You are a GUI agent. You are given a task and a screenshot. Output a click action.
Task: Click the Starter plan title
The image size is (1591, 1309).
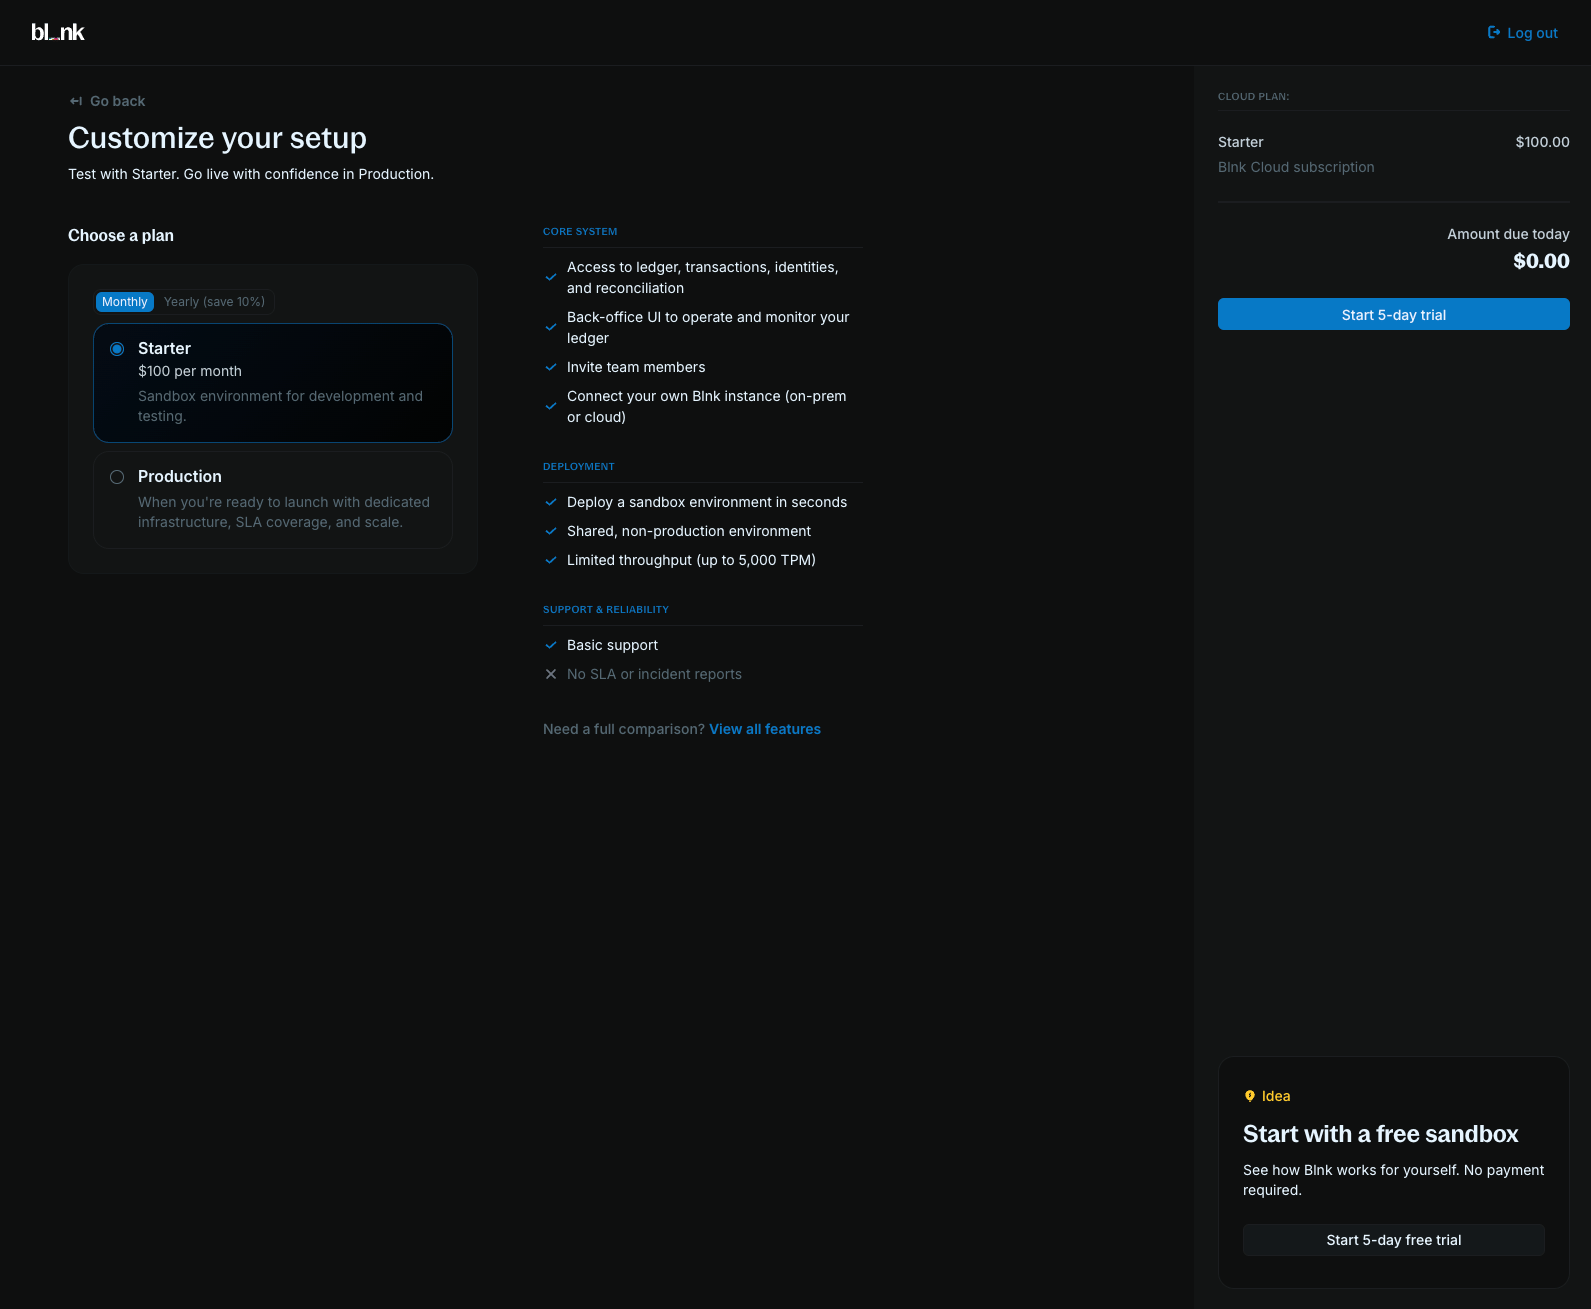[x=164, y=348]
